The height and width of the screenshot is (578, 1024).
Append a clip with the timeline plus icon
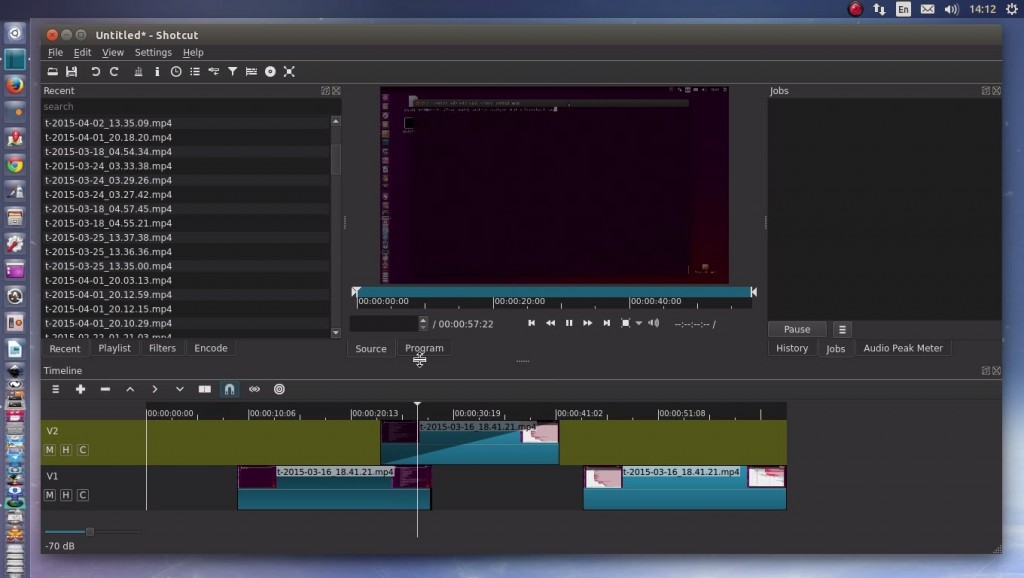tap(80, 389)
